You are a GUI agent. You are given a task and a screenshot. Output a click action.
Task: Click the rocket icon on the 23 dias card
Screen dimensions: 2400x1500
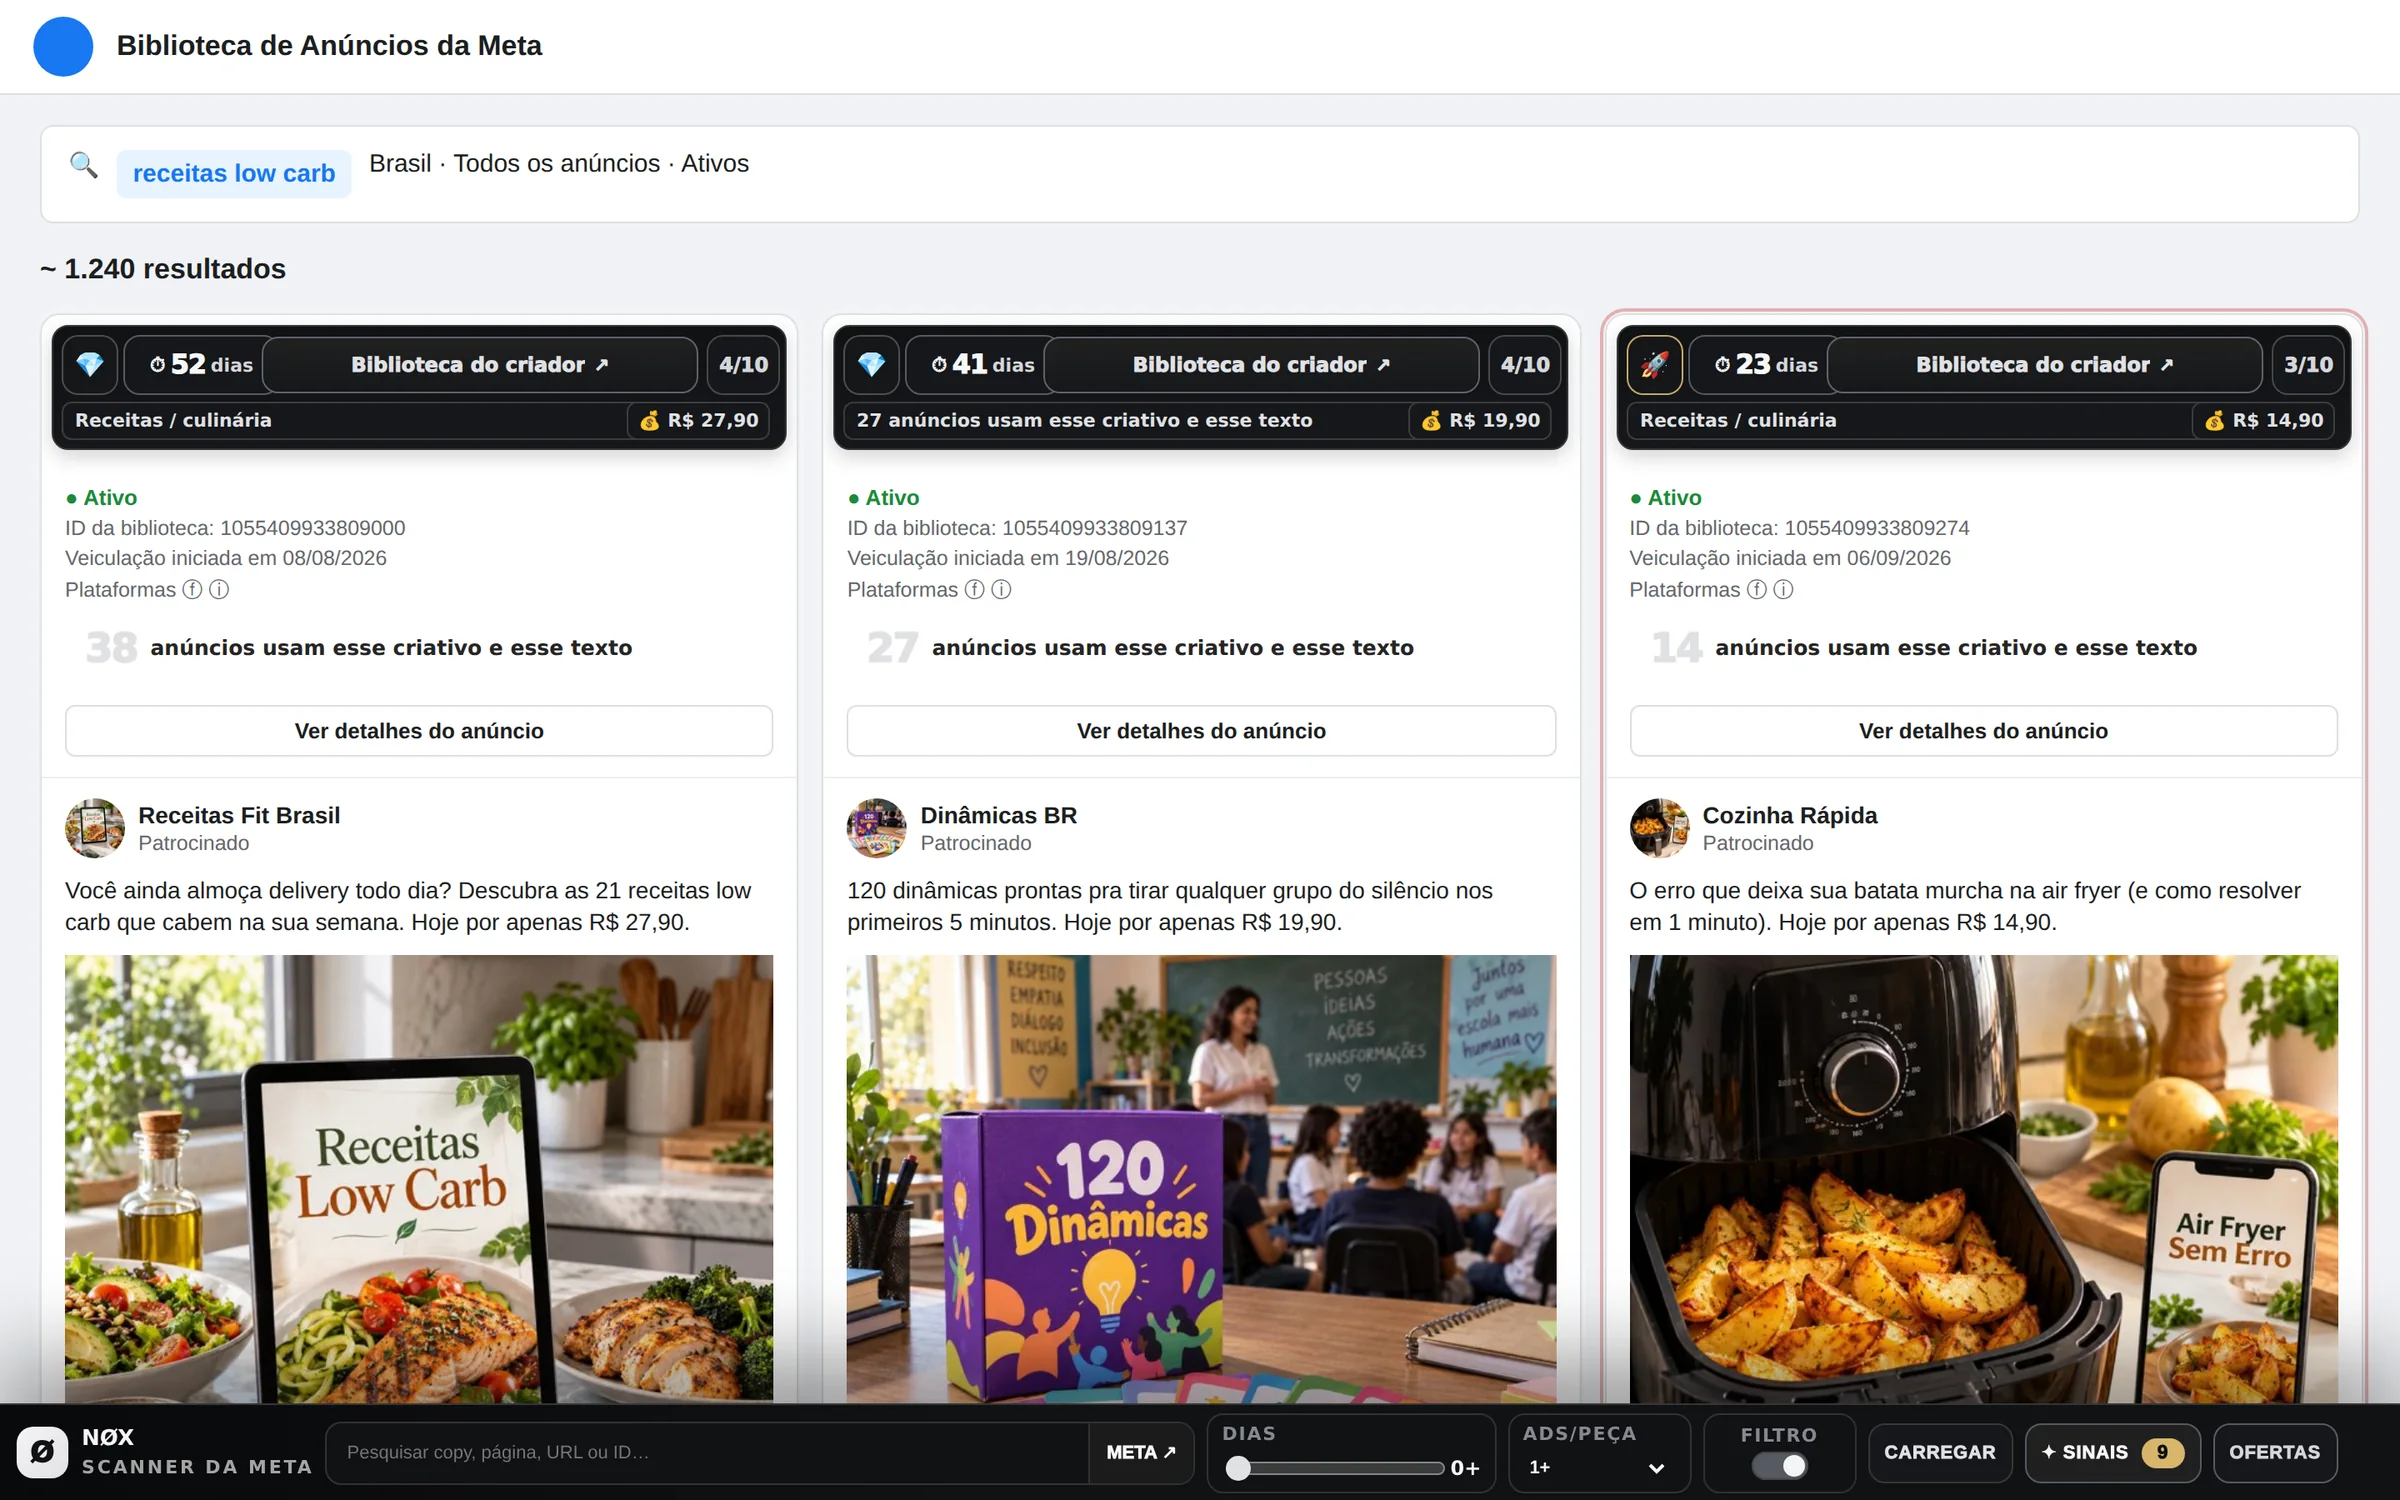(x=1655, y=365)
